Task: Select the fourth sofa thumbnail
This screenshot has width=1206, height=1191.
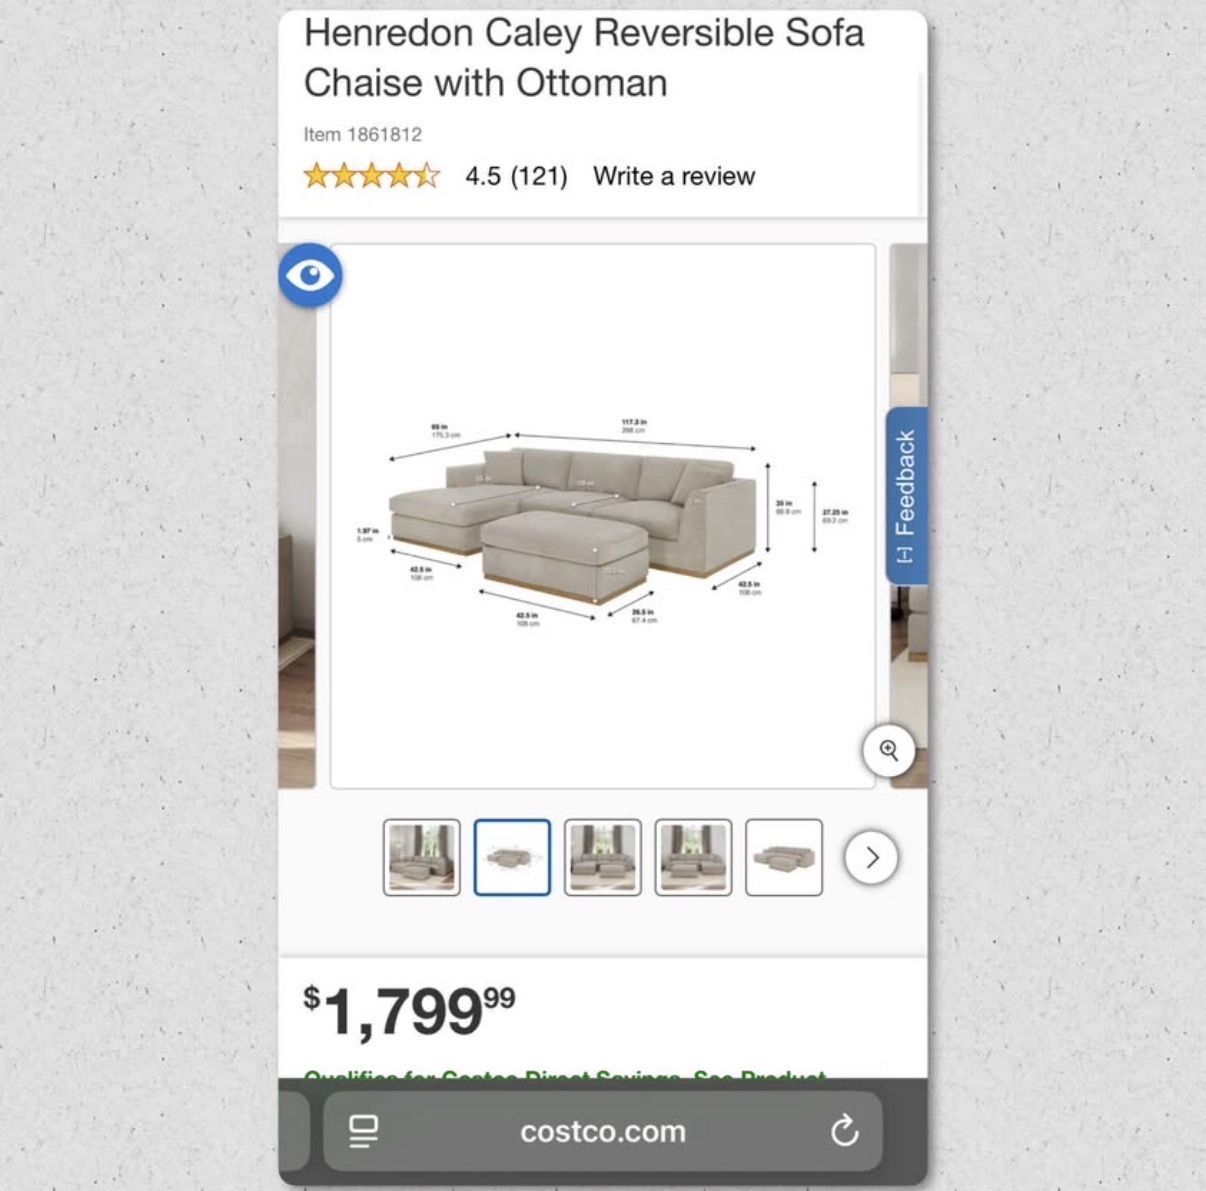Action: [694, 857]
